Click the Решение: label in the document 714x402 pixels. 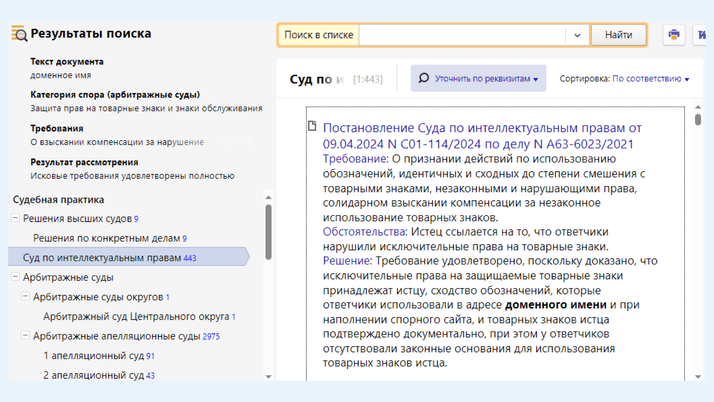347,261
